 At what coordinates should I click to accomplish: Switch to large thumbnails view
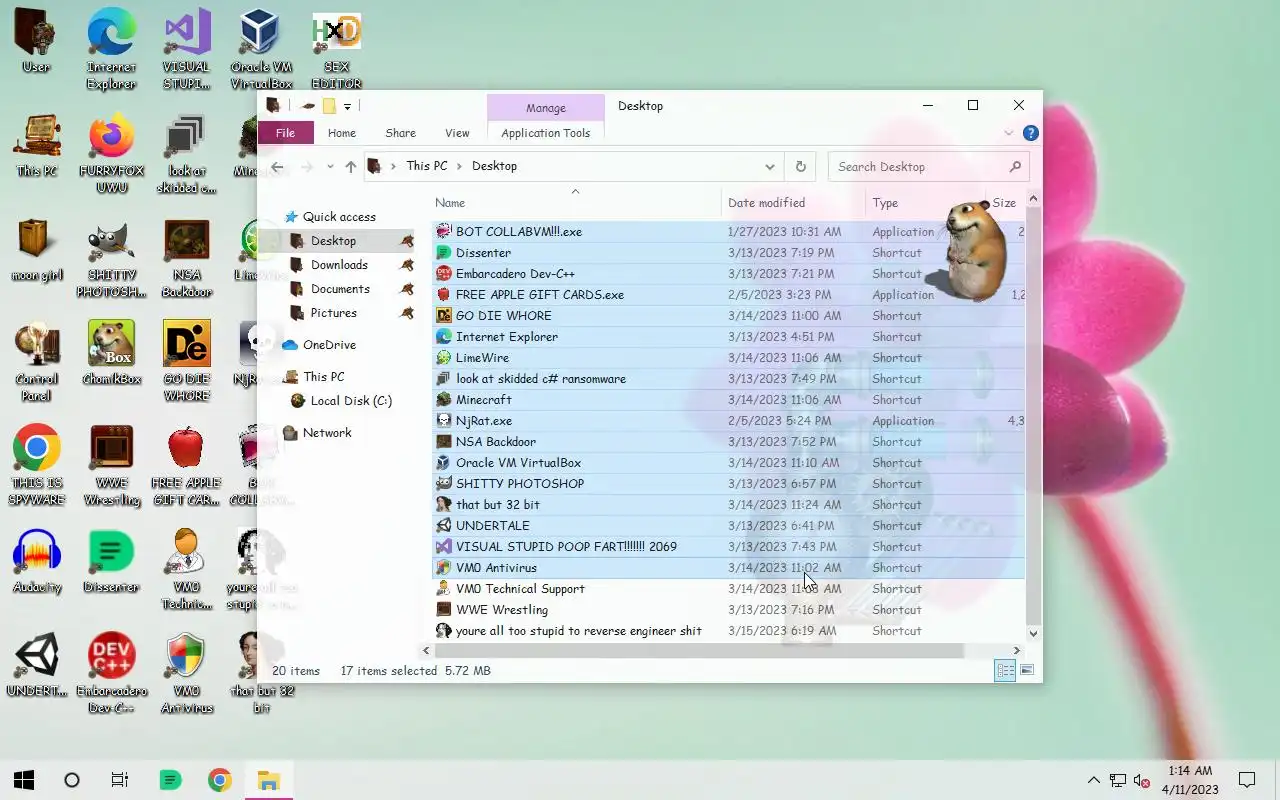point(1027,670)
